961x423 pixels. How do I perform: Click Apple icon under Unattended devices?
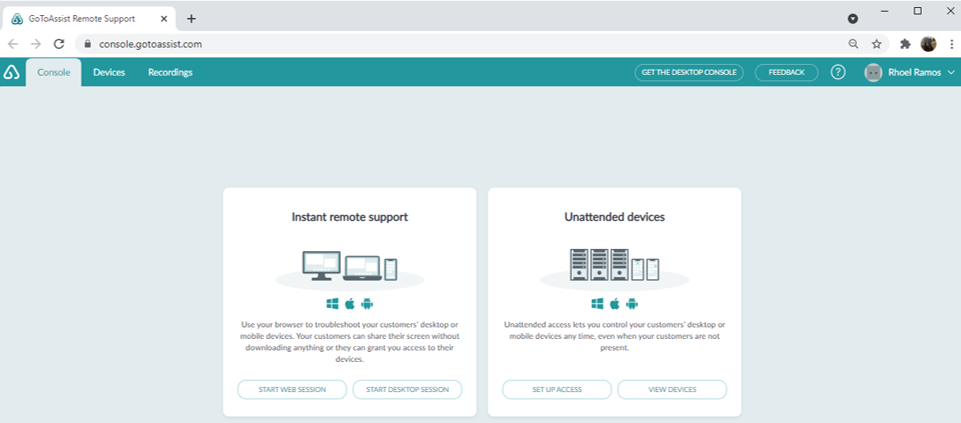coord(615,303)
